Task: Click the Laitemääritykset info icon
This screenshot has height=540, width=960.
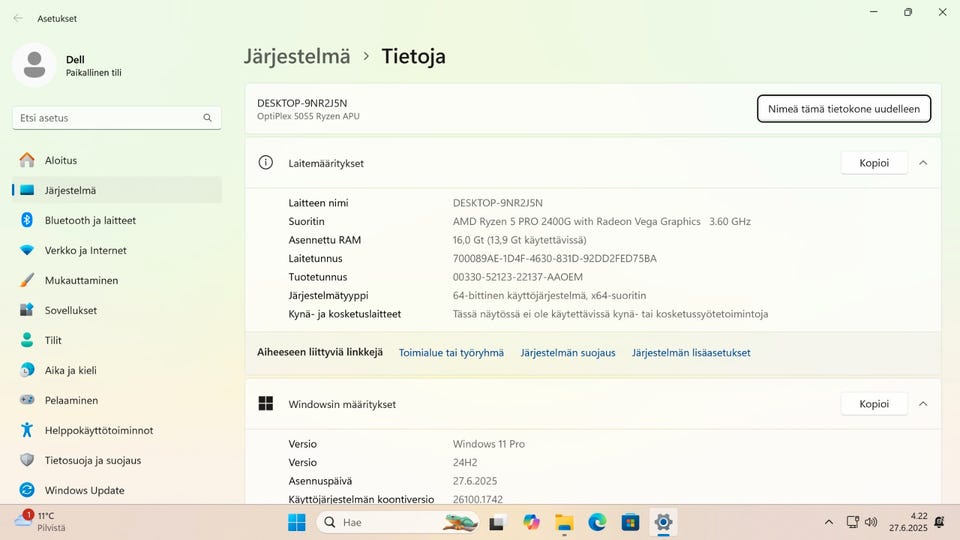Action: 266,163
